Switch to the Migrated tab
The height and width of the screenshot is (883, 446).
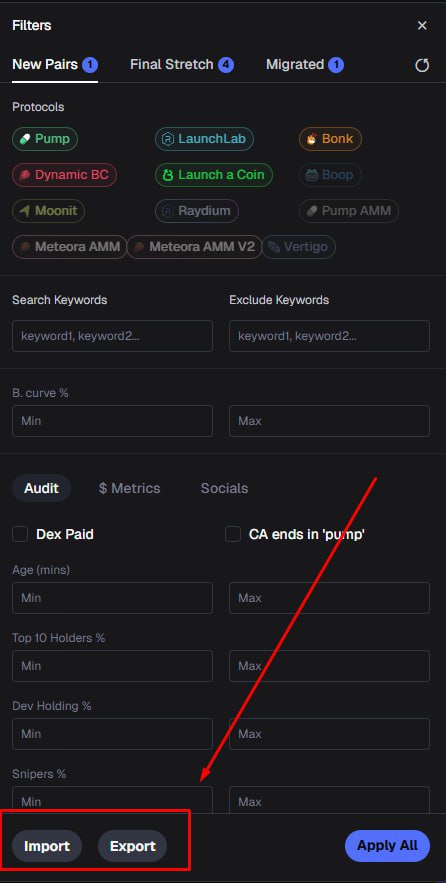coord(305,65)
